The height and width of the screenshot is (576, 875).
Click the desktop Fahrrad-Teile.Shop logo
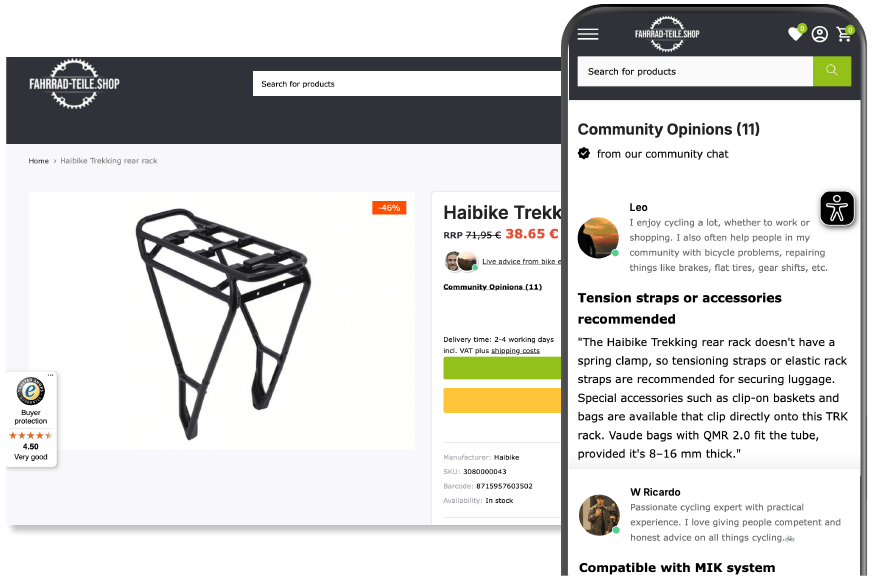pyautogui.click(x=74, y=84)
